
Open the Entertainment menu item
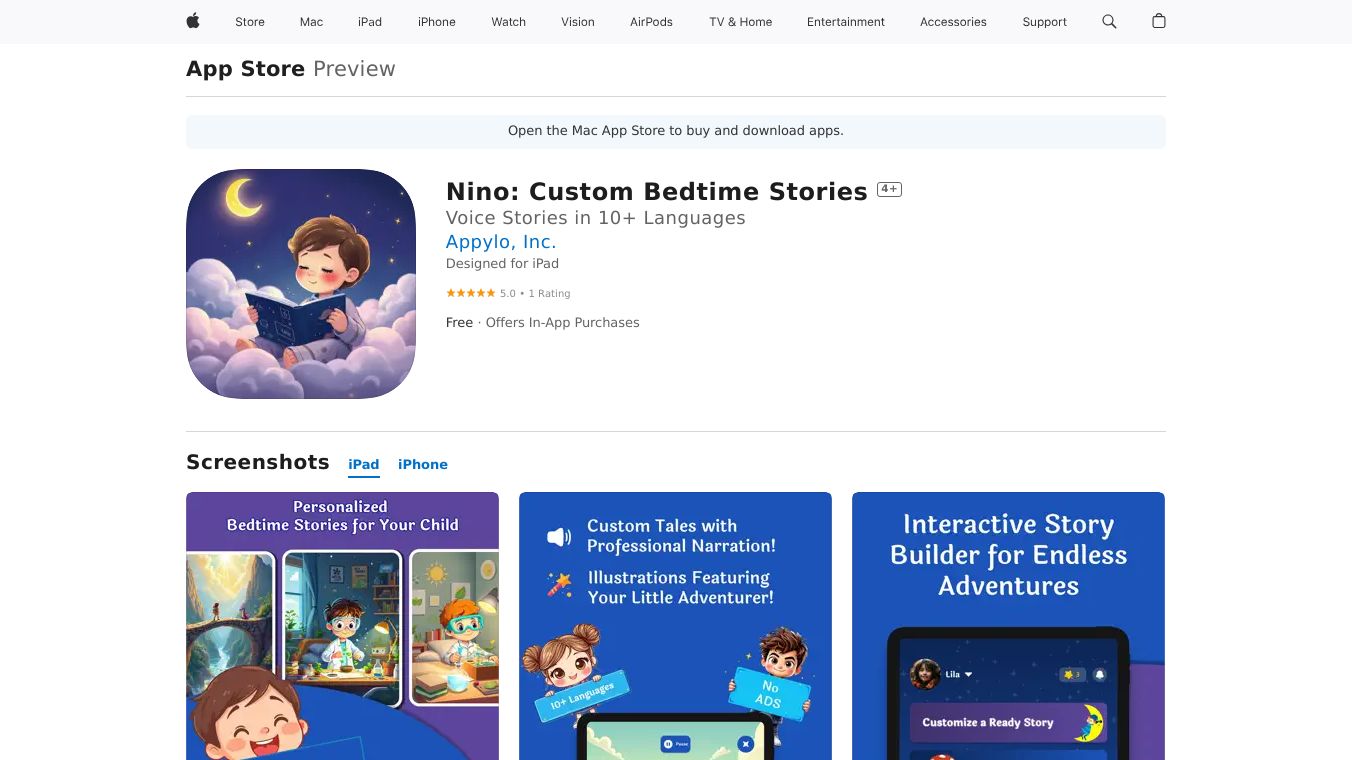[846, 22]
